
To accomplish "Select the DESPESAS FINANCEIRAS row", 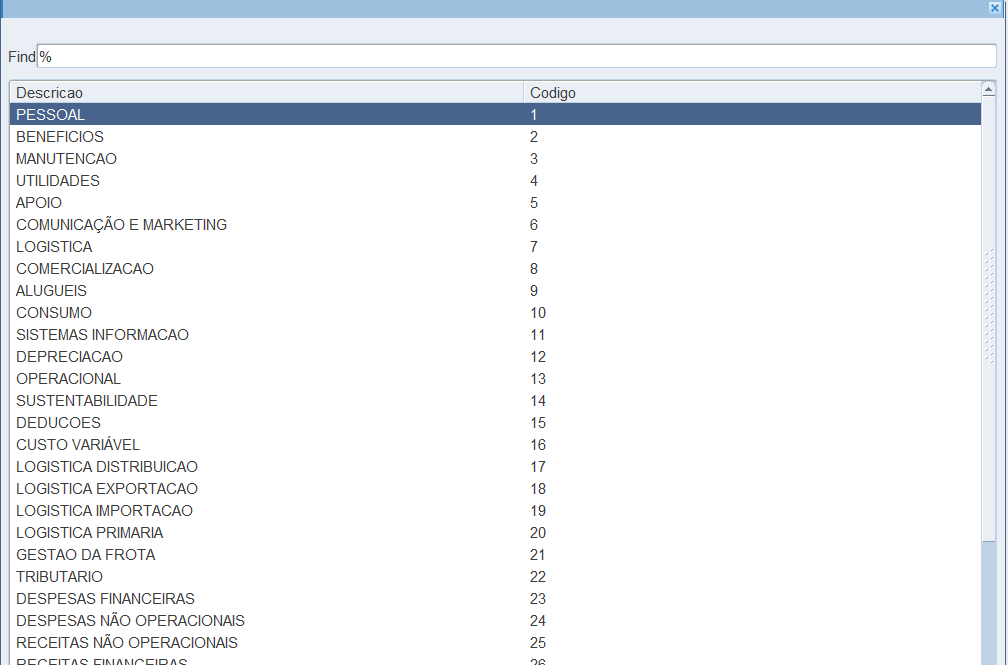I will tap(495, 598).
